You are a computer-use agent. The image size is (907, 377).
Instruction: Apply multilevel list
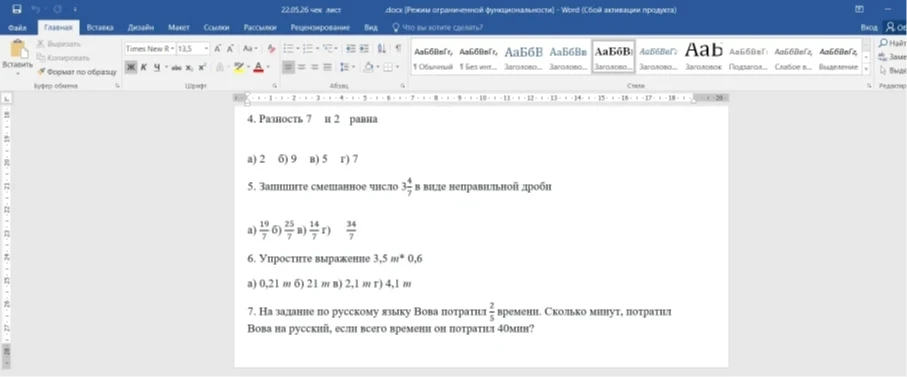[329, 49]
